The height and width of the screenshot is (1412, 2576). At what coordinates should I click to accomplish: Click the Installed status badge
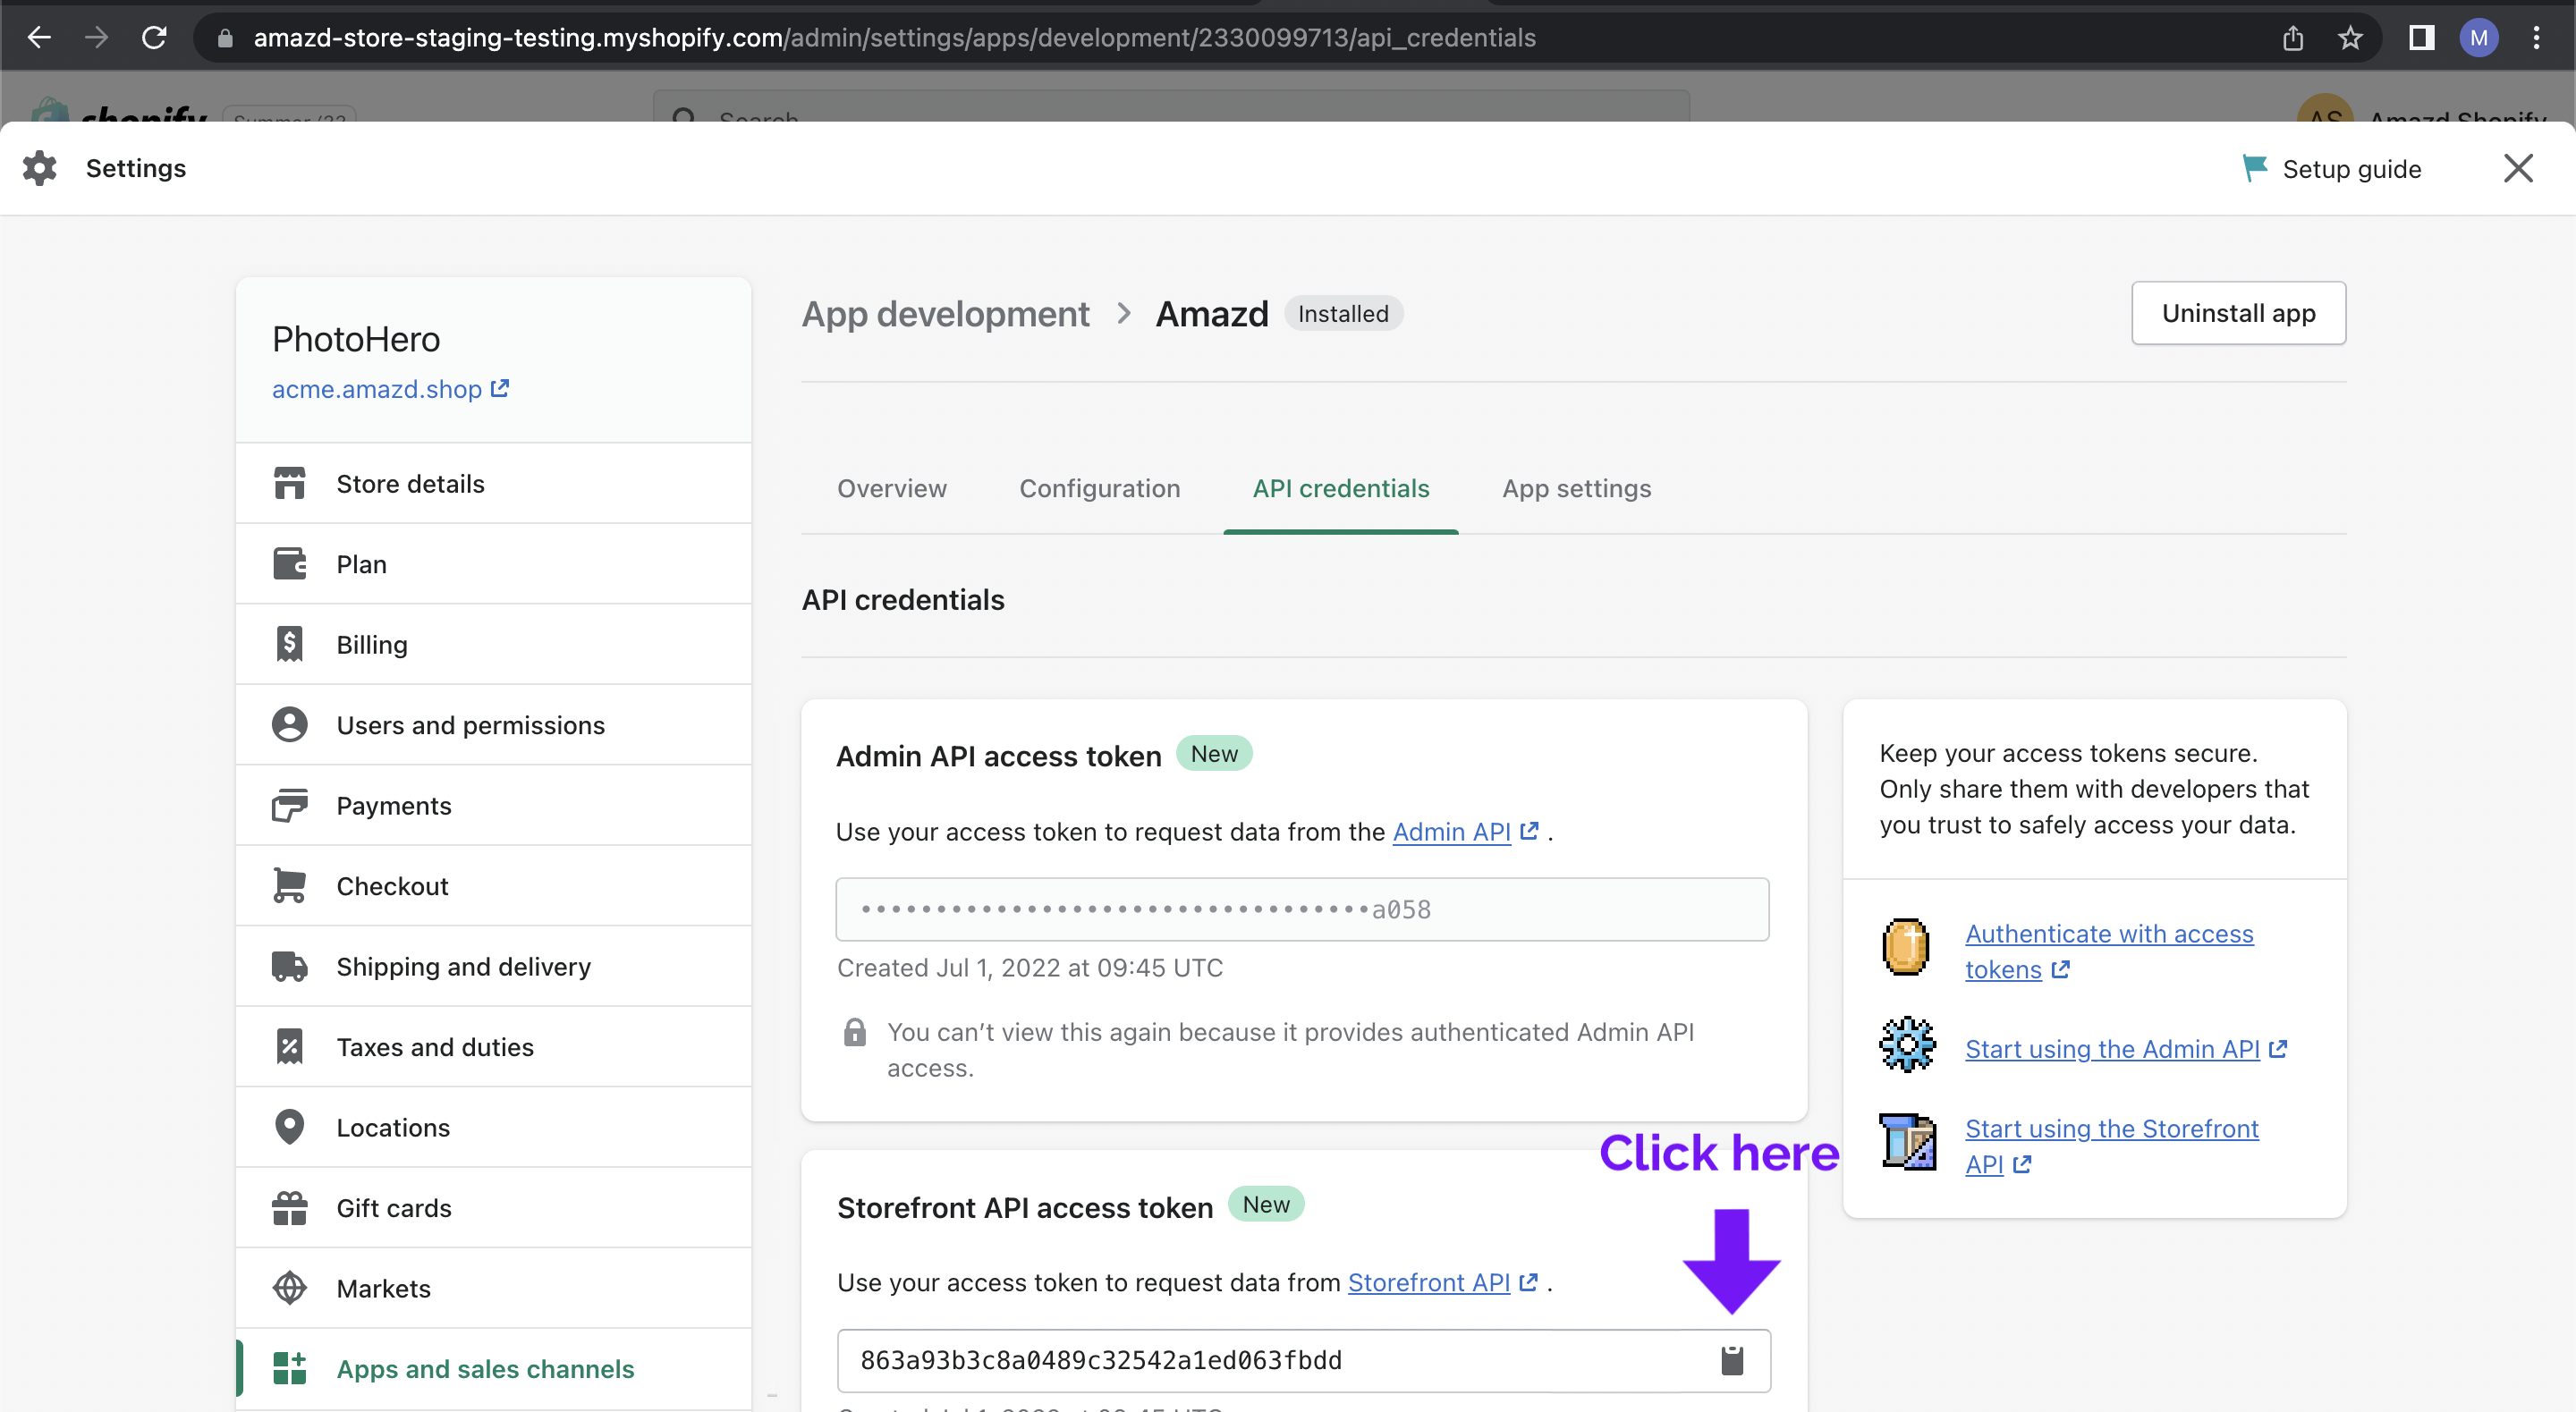tap(1343, 314)
